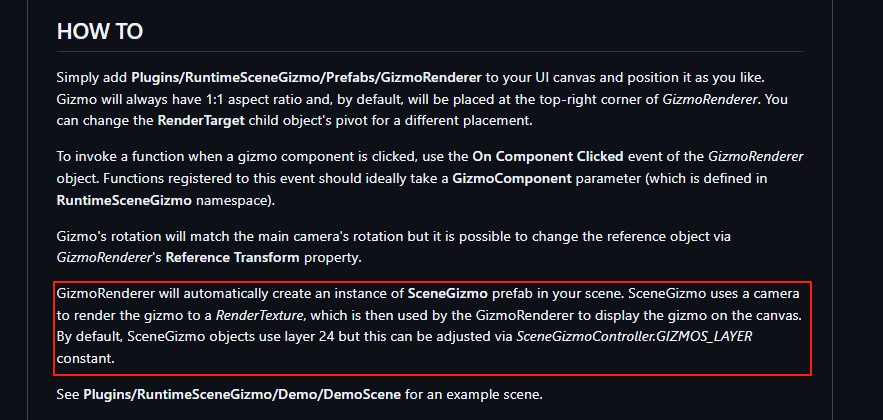Click the italic GizmoRenderer before the word object
883x420 pixels.
coord(755,156)
